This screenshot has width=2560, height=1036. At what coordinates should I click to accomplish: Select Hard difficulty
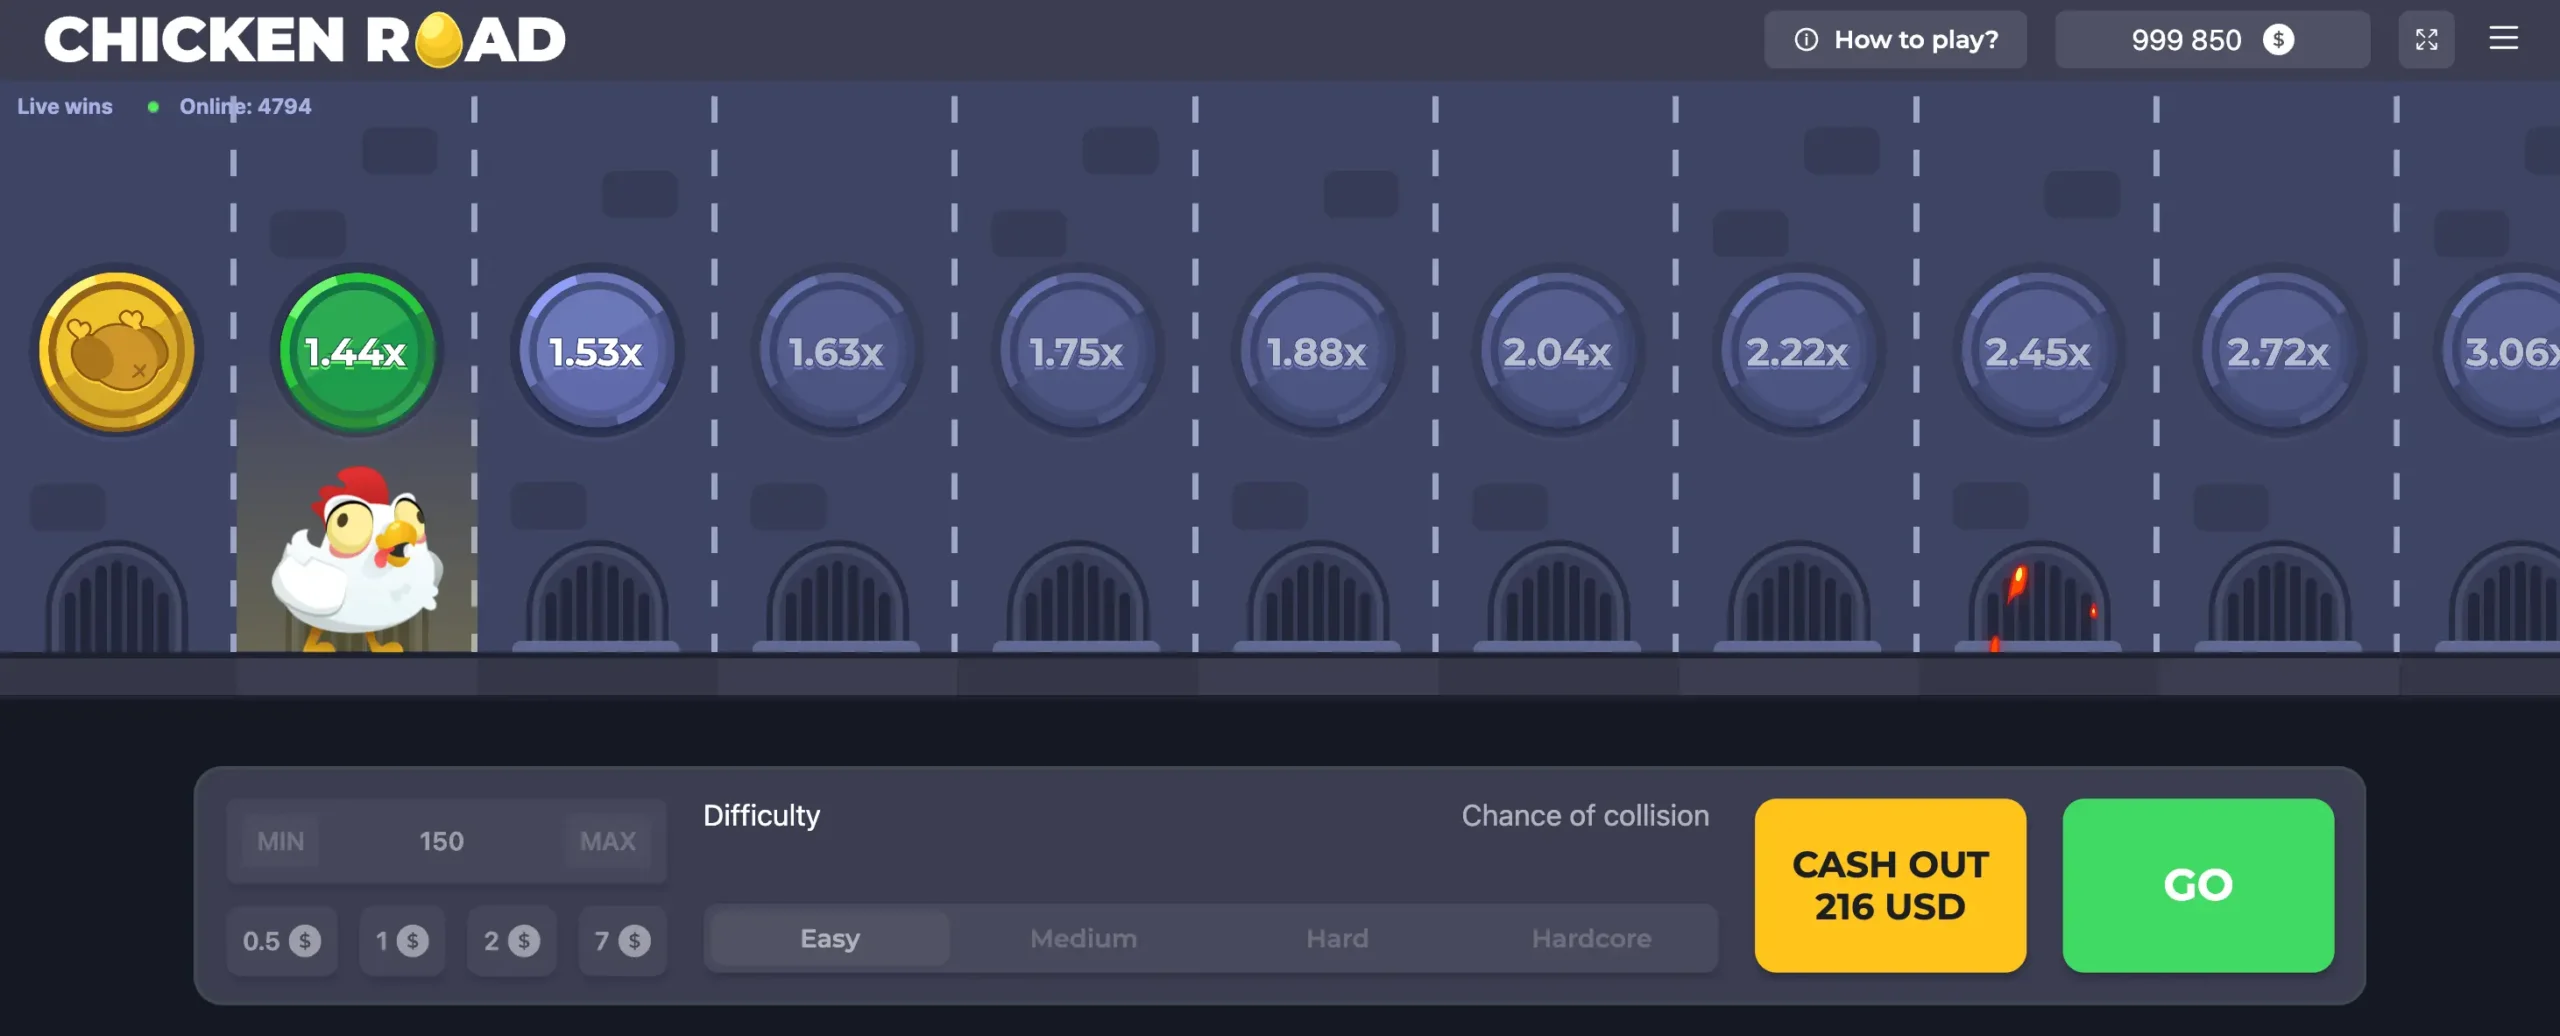pos(1337,938)
